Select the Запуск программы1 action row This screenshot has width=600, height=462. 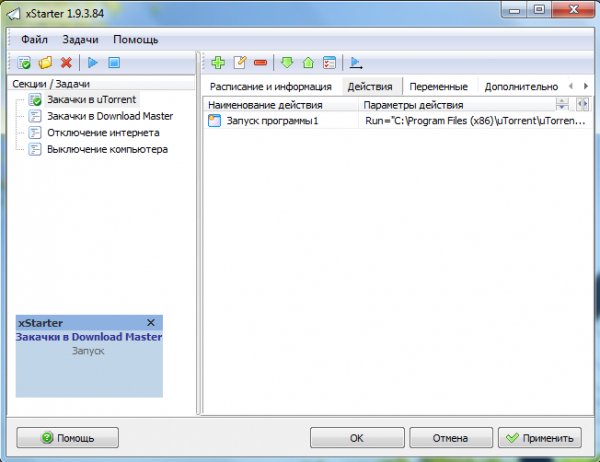click(397, 121)
